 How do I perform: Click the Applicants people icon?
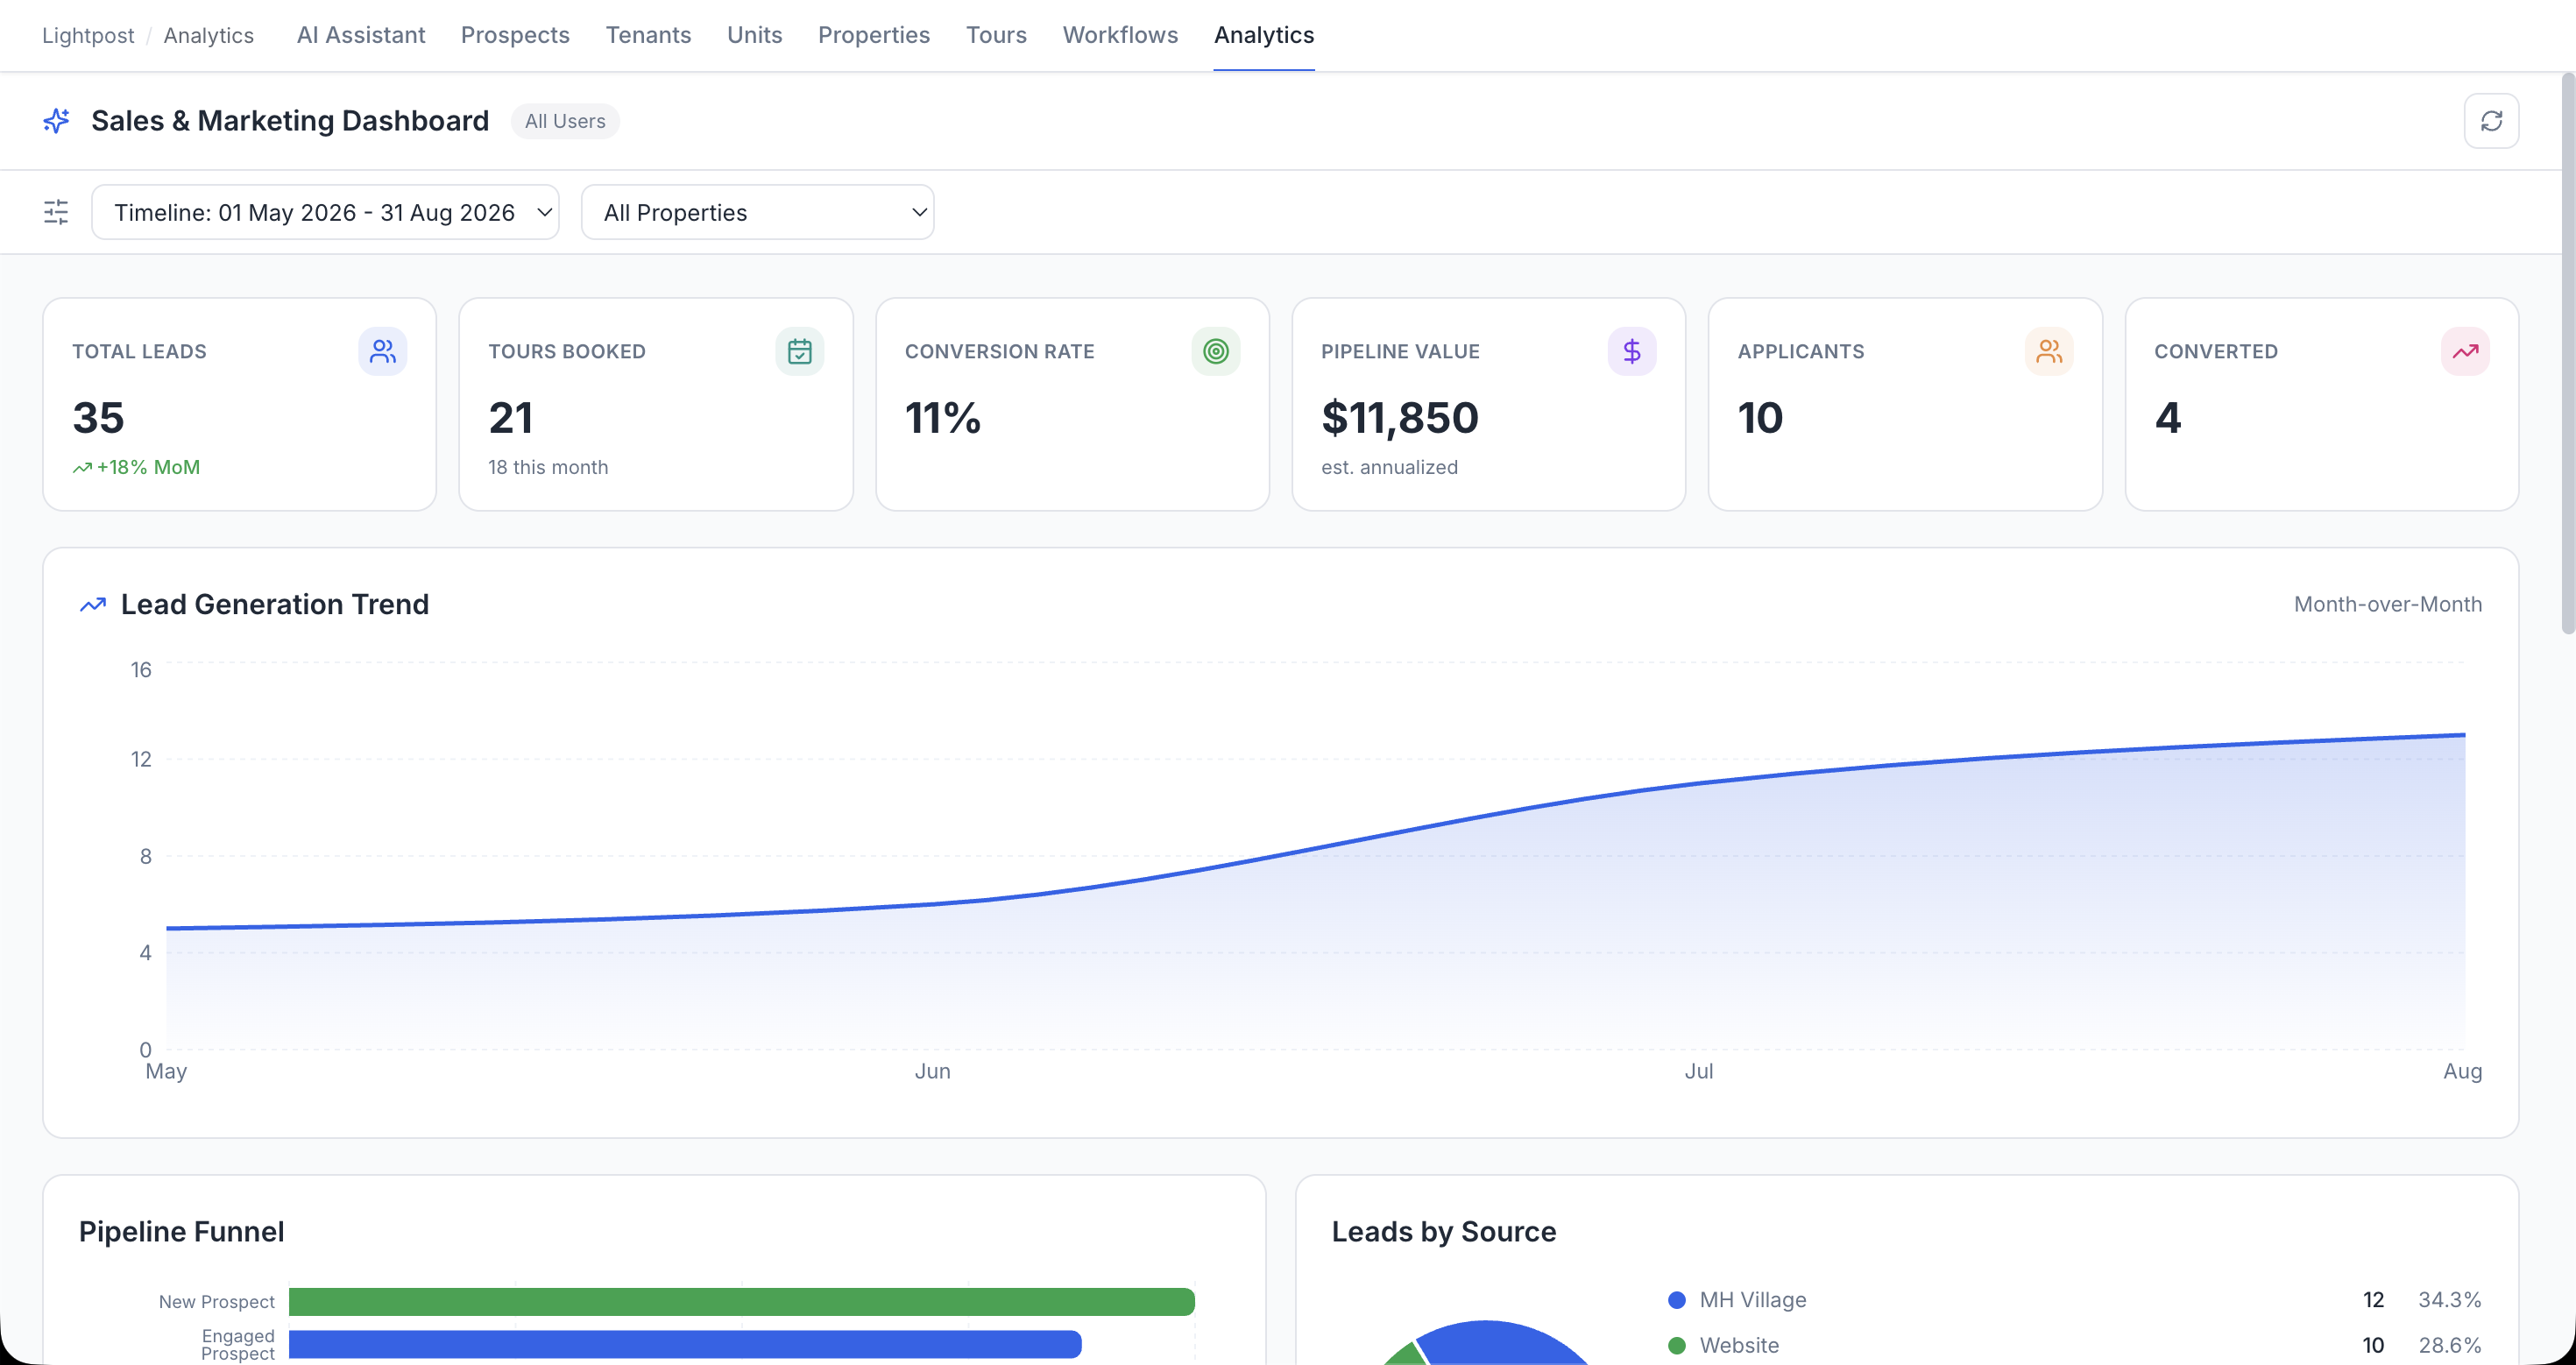click(x=2049, y=351)
